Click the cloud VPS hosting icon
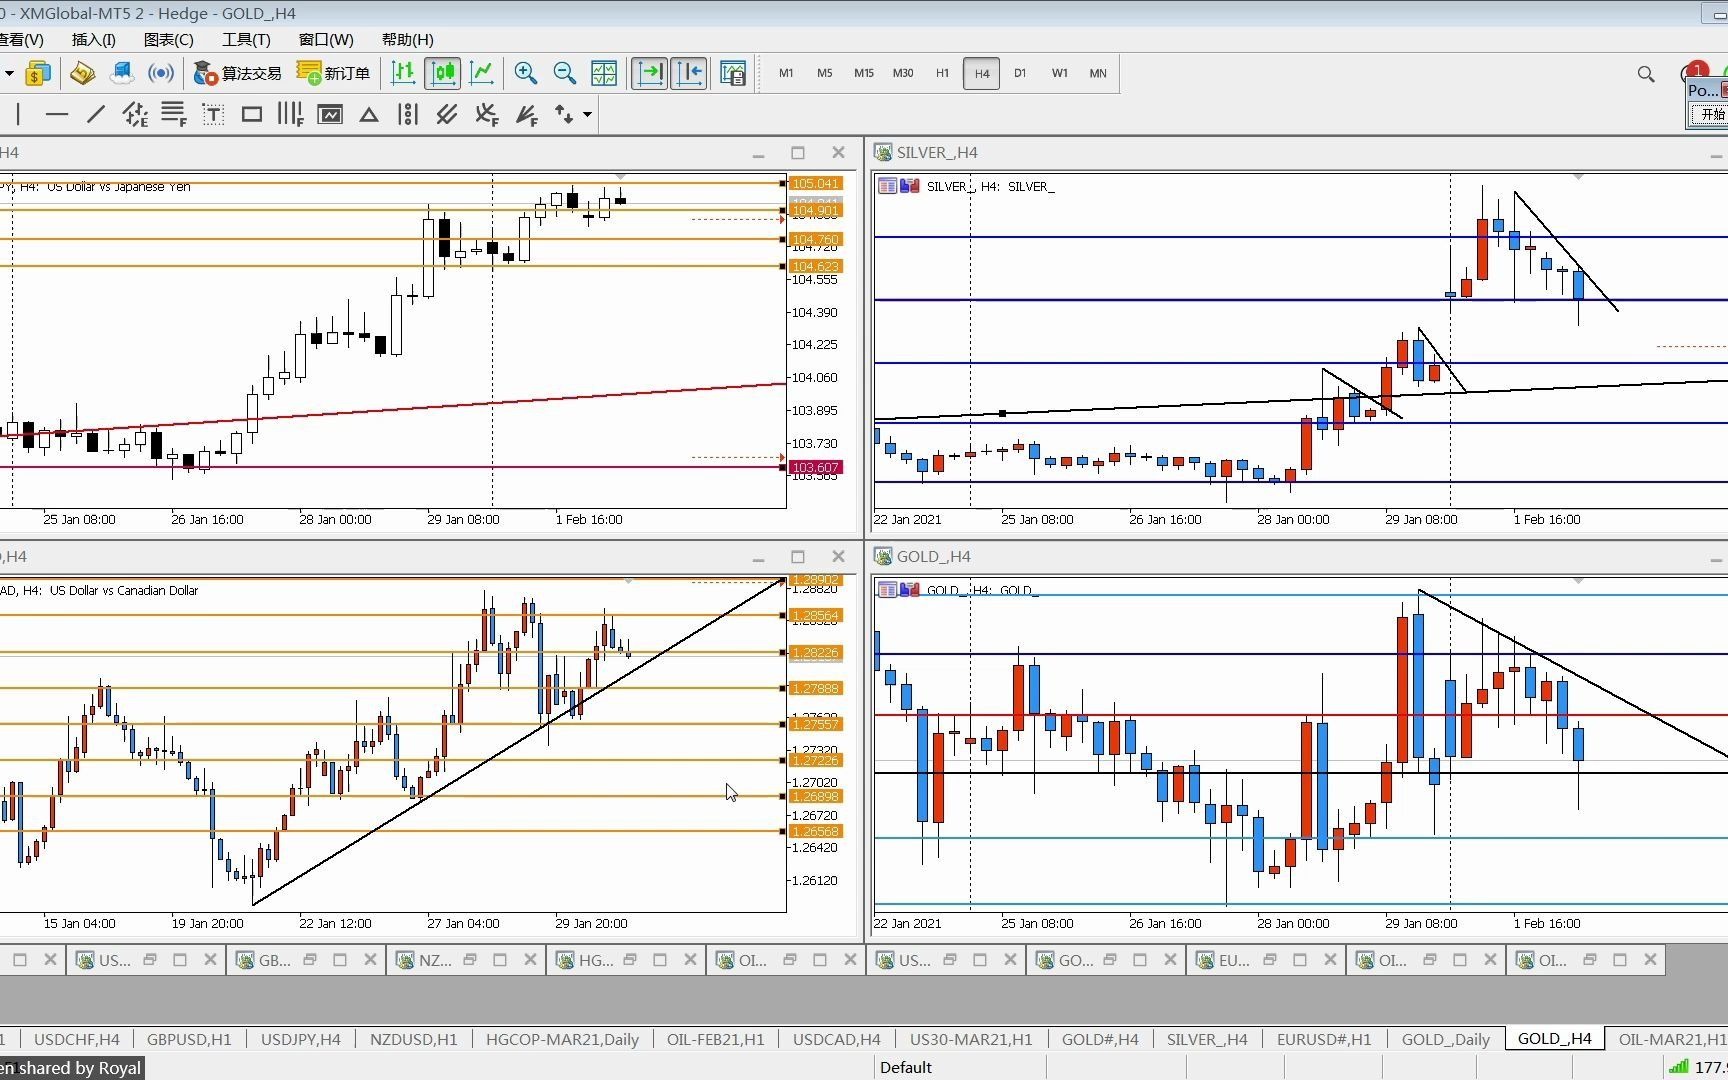Image resolution: width=1728 pixels, height=1080 pixels. pos(122,73)
